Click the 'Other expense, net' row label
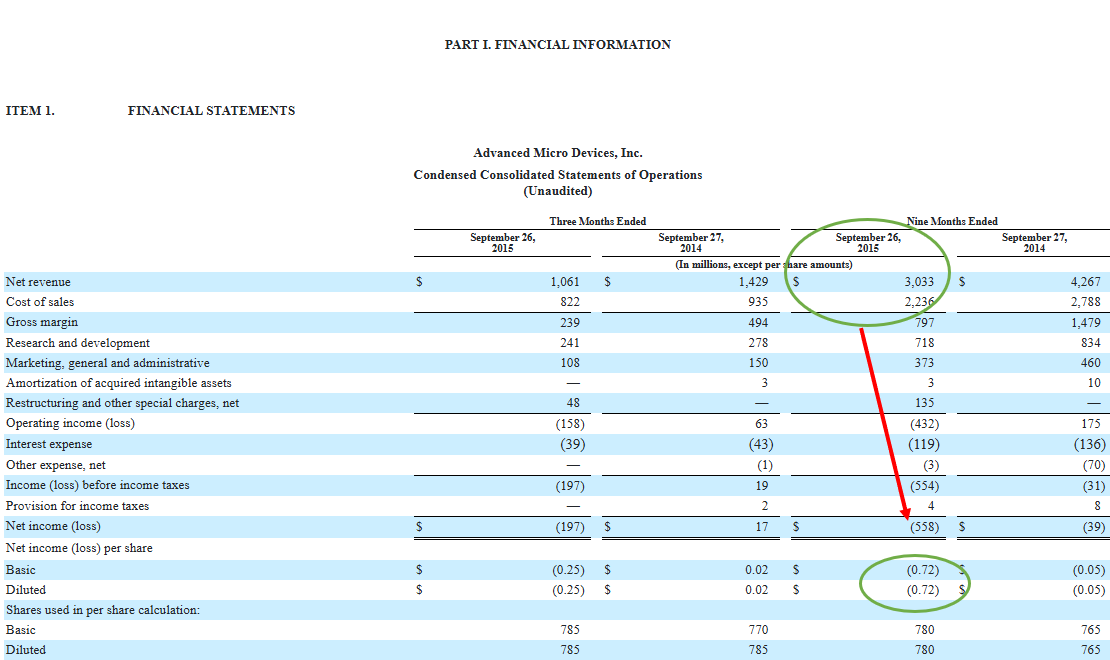 (56, 465)
